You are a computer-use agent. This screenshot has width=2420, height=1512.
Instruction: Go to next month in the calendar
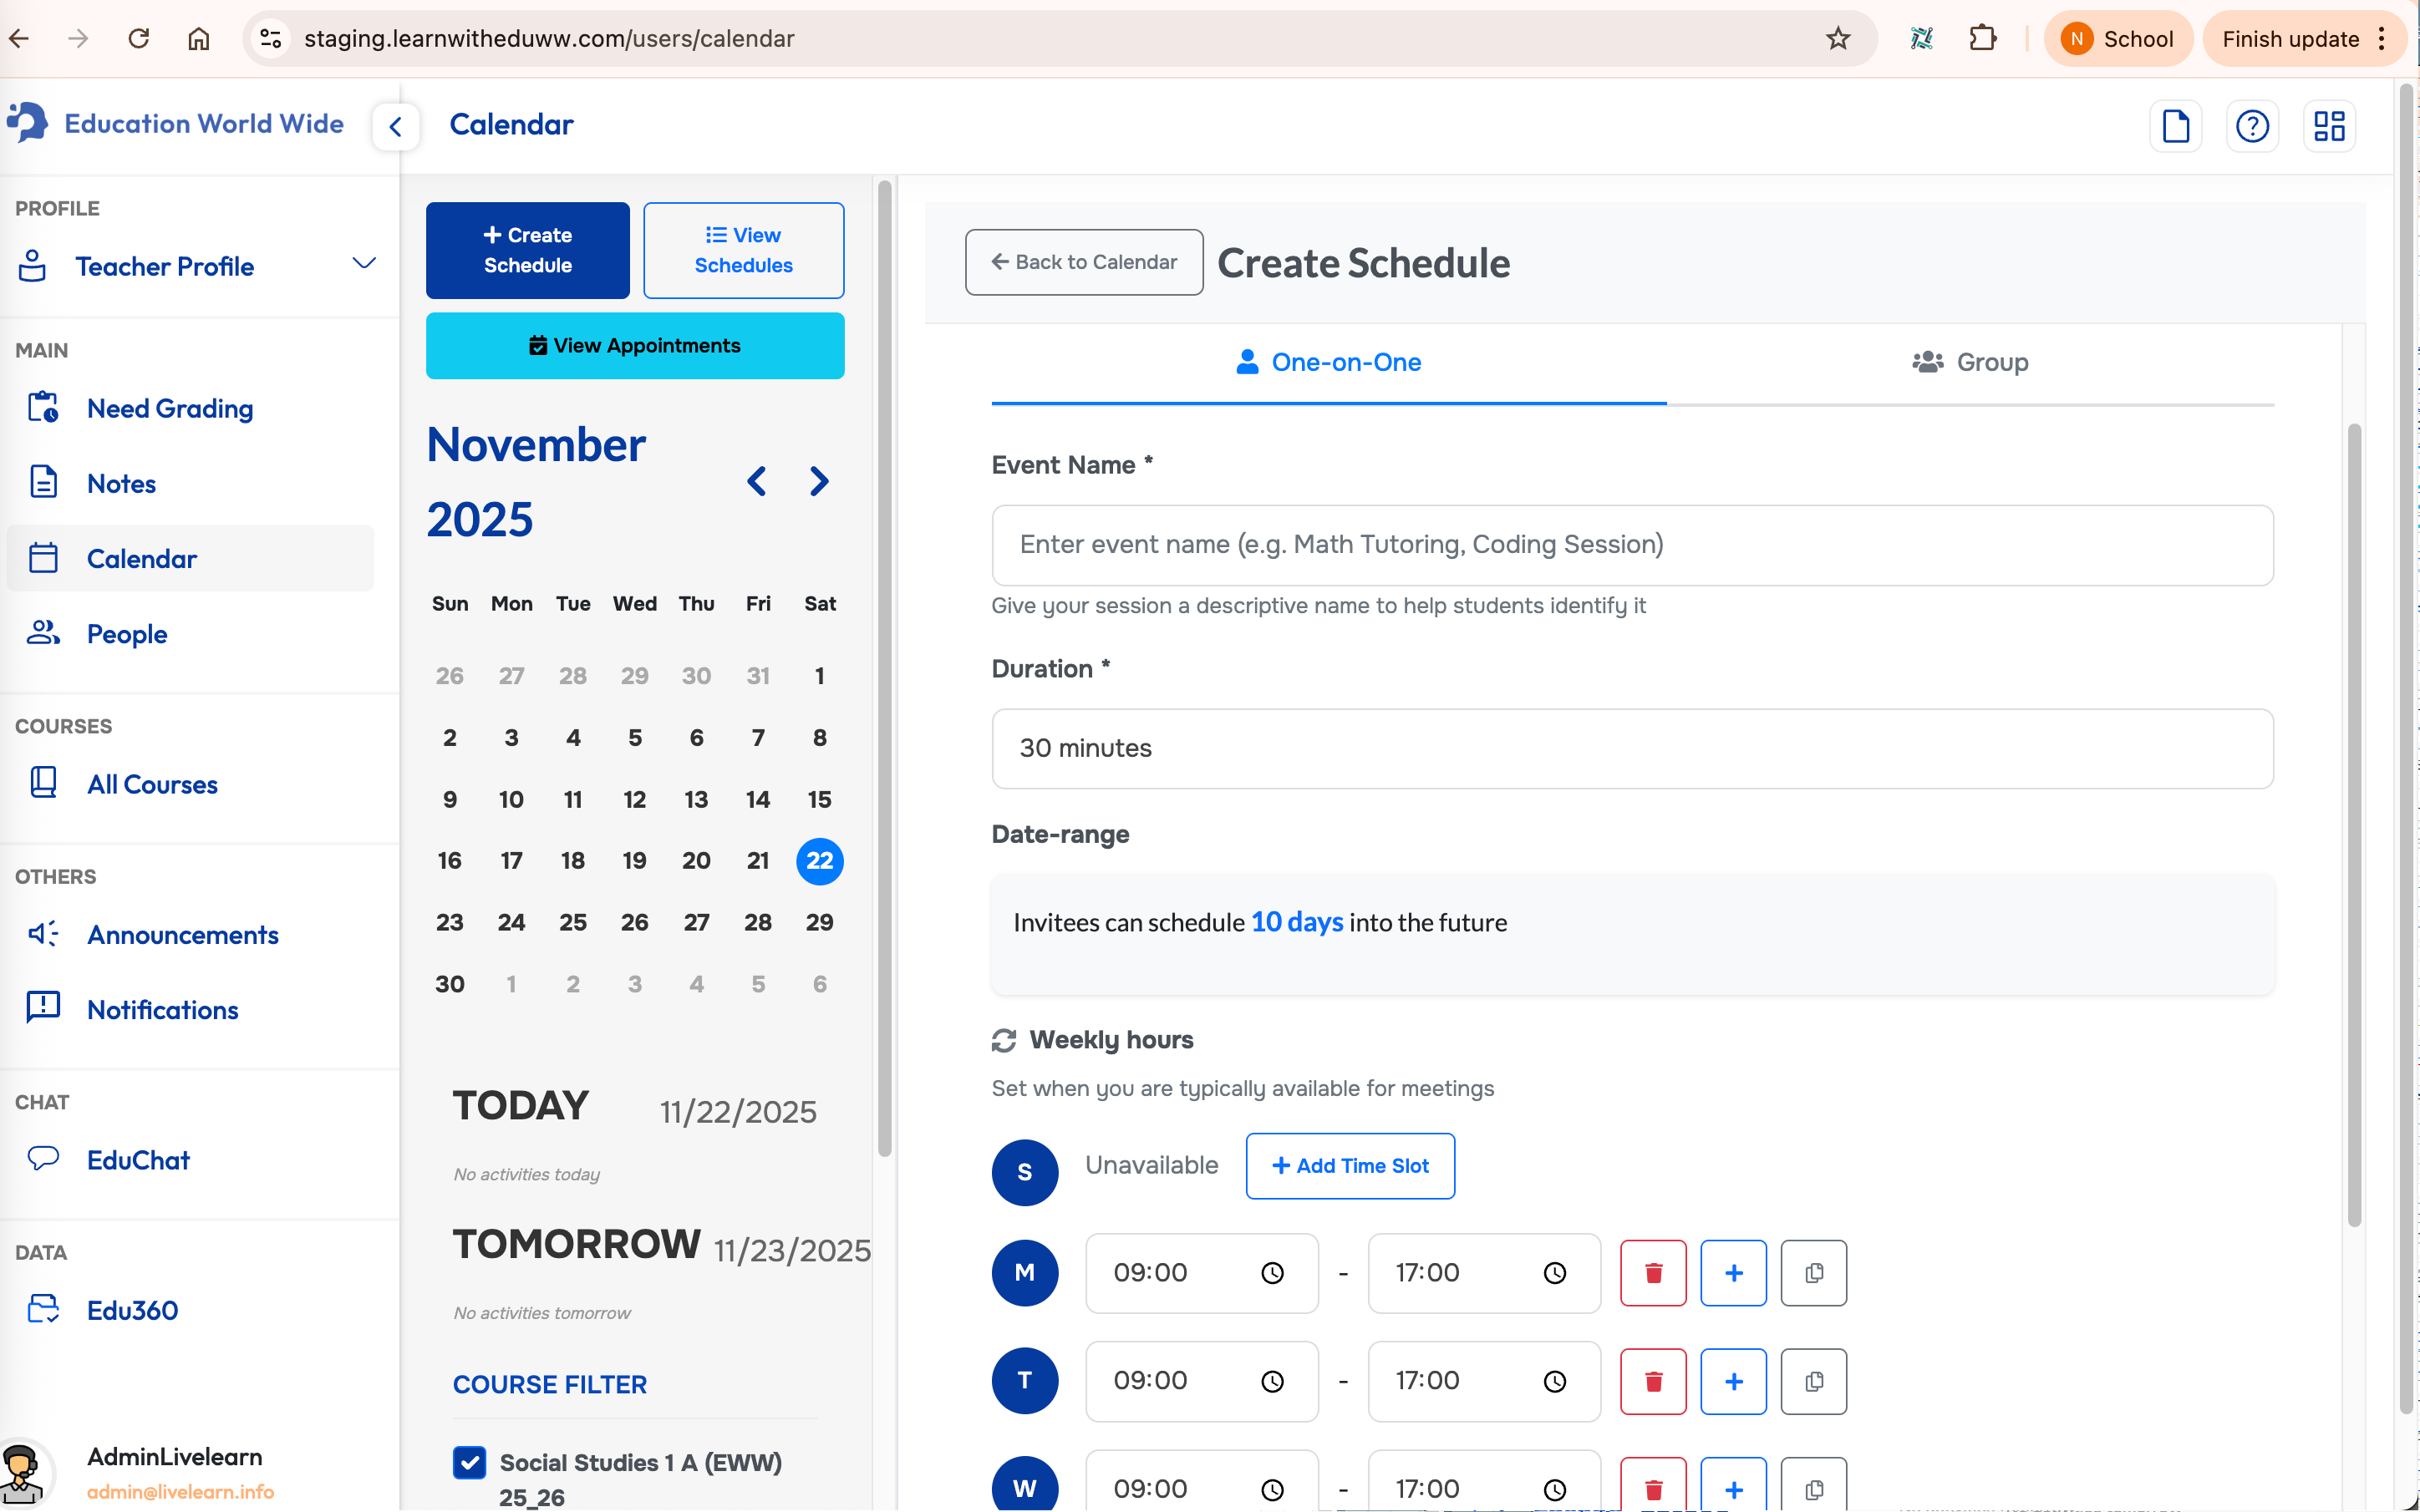tap(819, 481)
